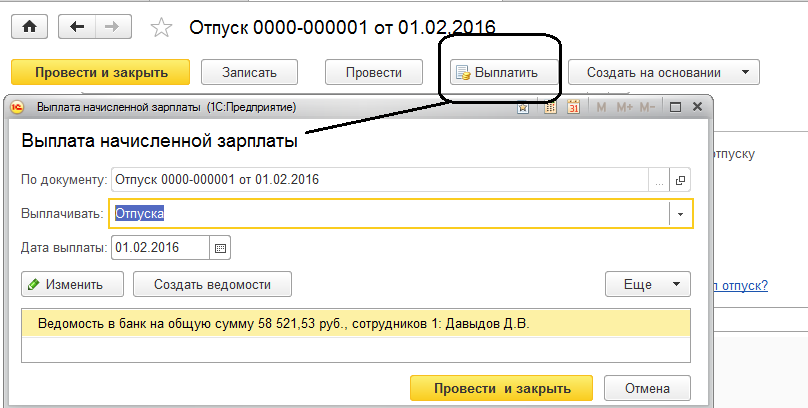This screenshot has height=408, width=808.
Task: Click the Дата выплаты date field
Action: pos(160,247)
